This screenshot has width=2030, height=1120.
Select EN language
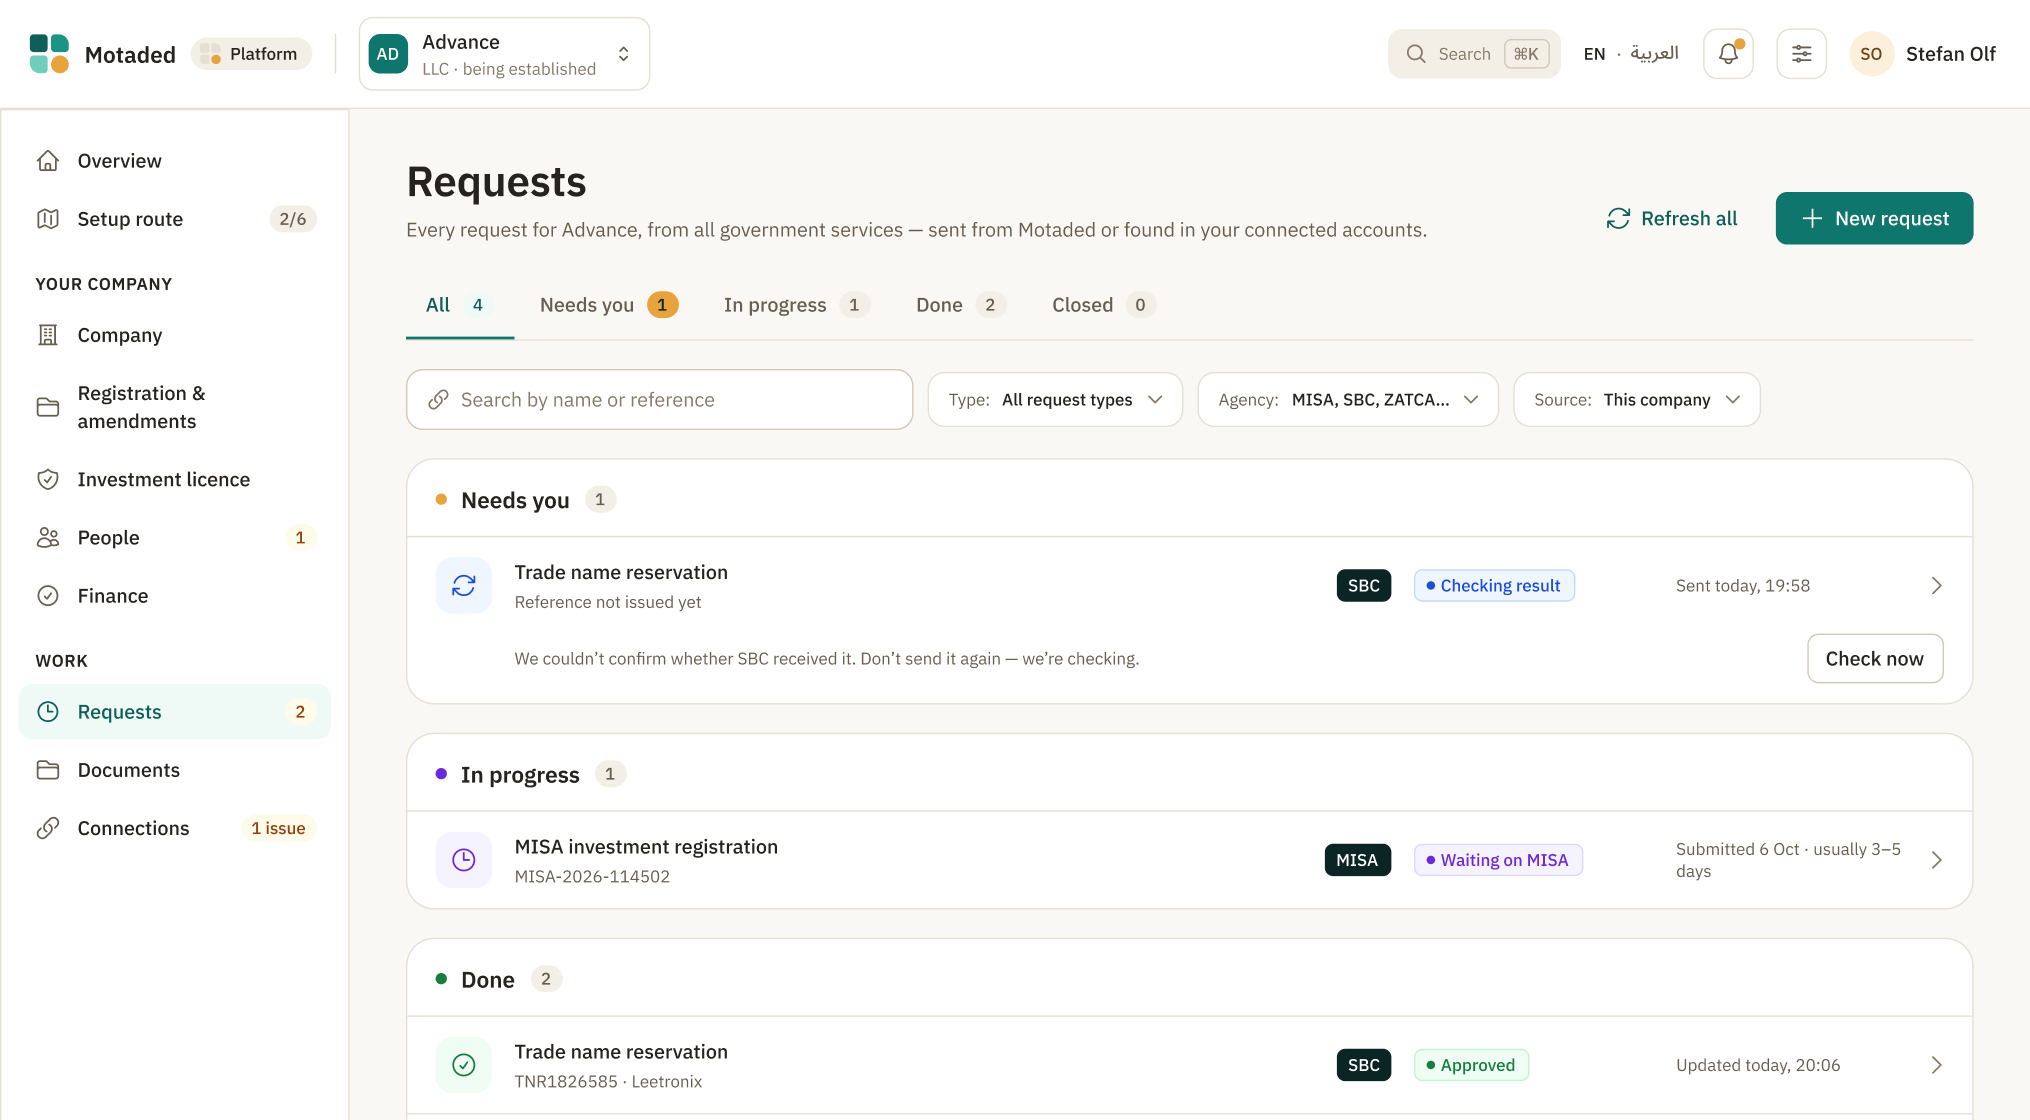(x=1594, y=54)
